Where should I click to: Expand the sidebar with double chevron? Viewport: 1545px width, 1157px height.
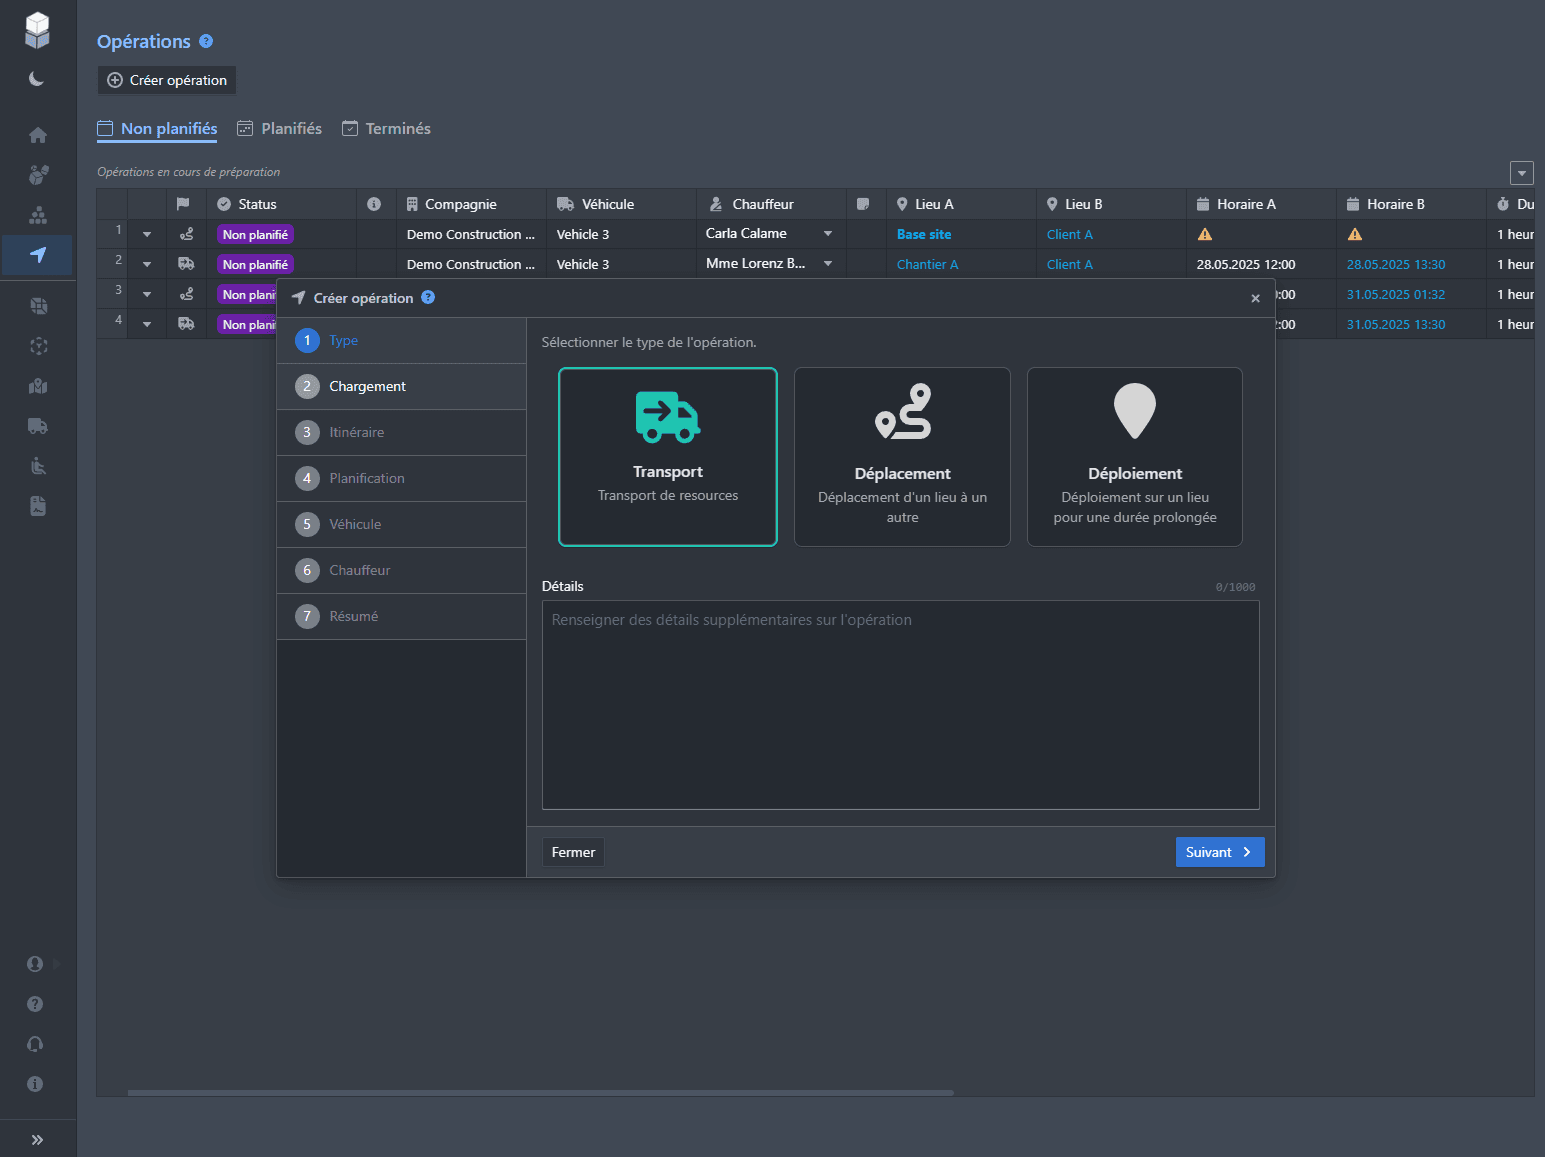tap(37, 1140)
